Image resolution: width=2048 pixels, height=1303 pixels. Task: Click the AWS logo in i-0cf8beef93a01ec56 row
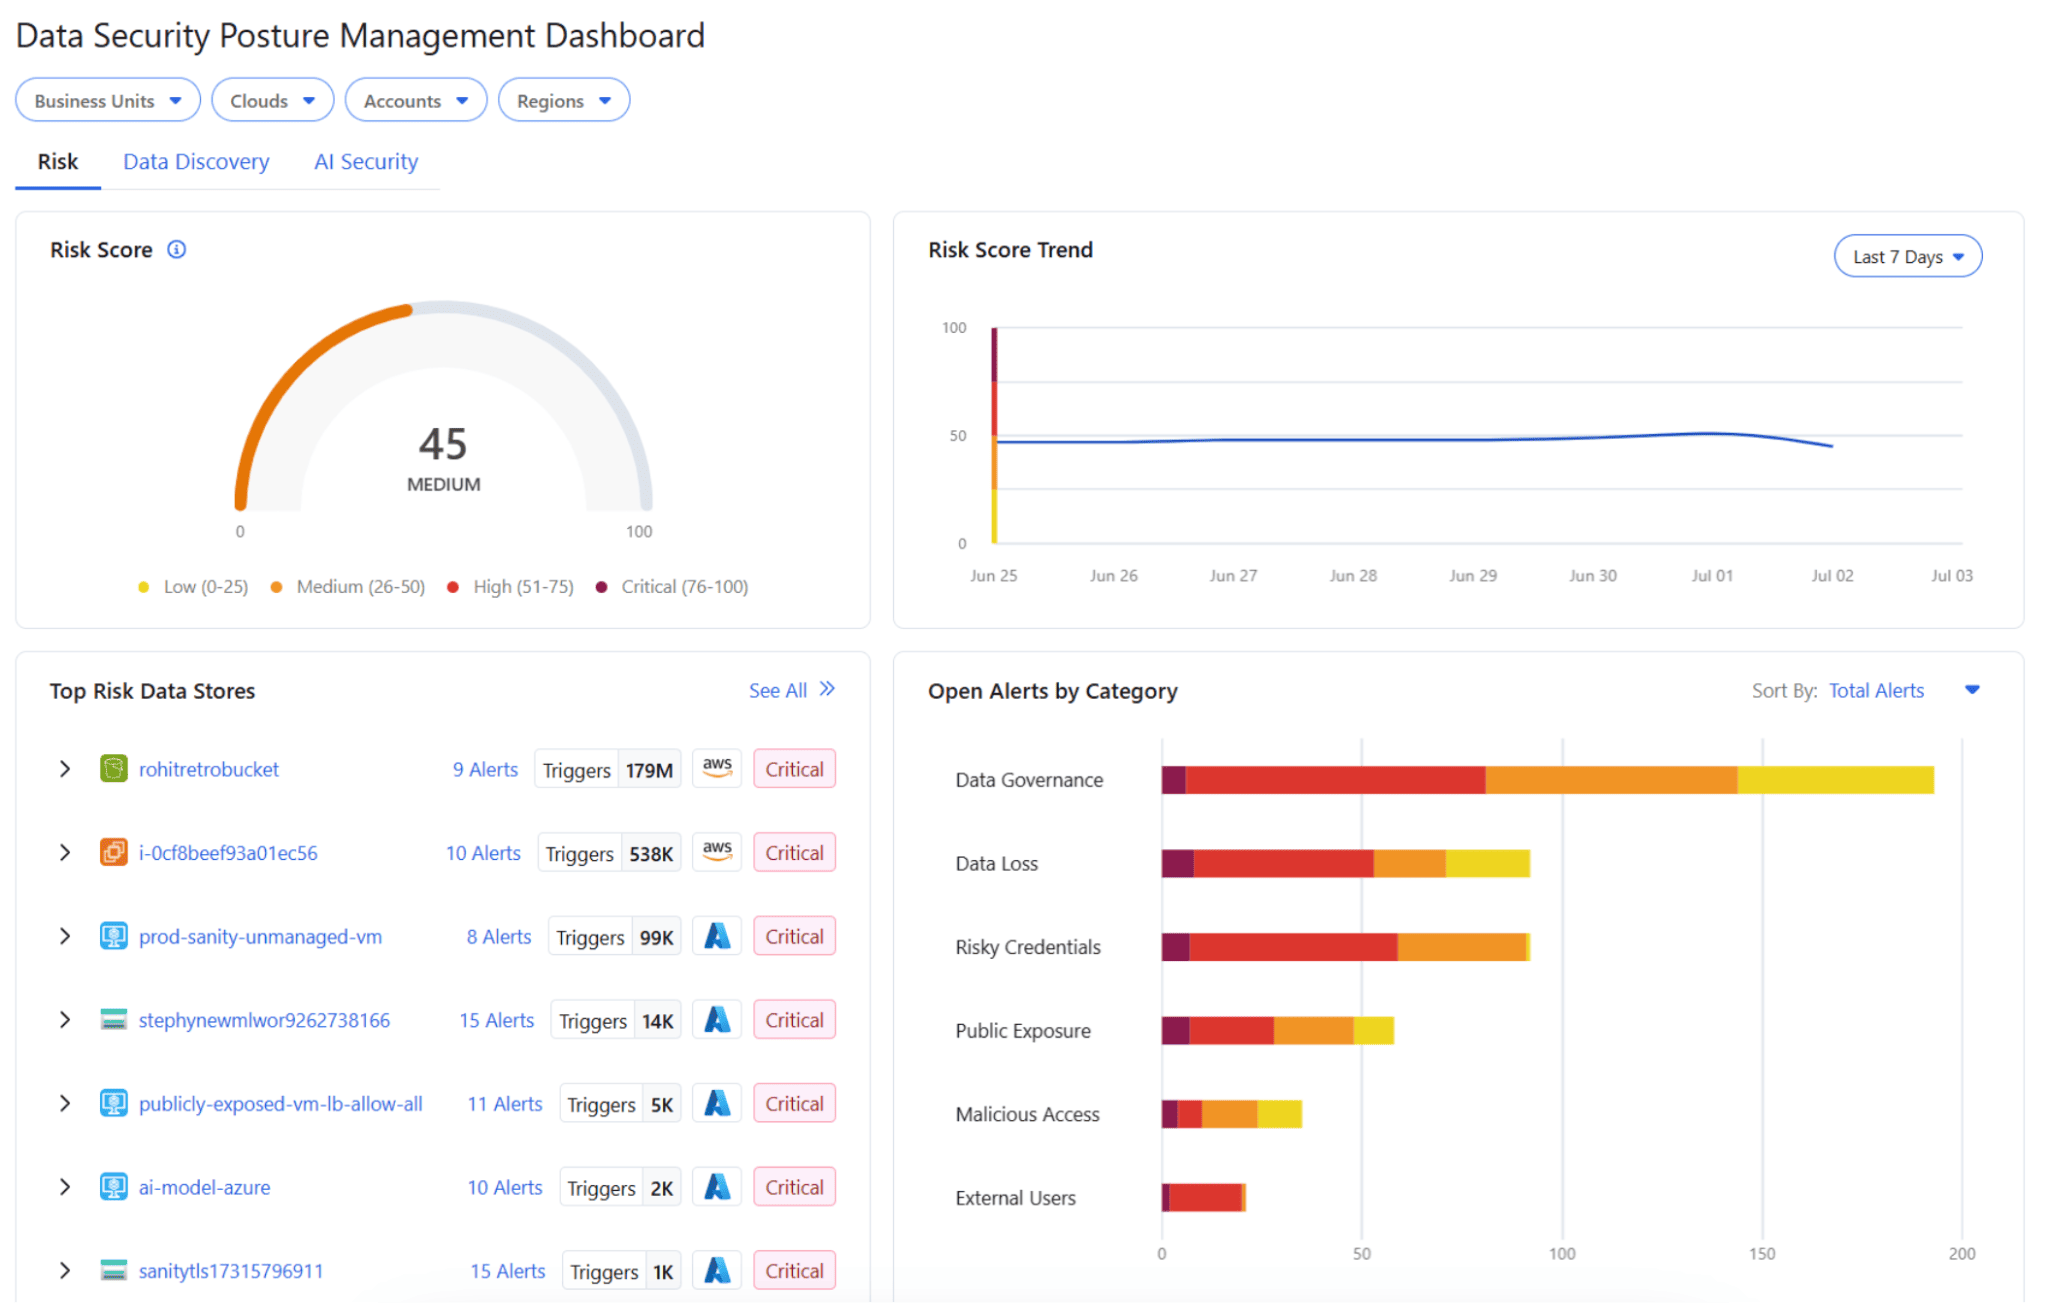point(717,852)
